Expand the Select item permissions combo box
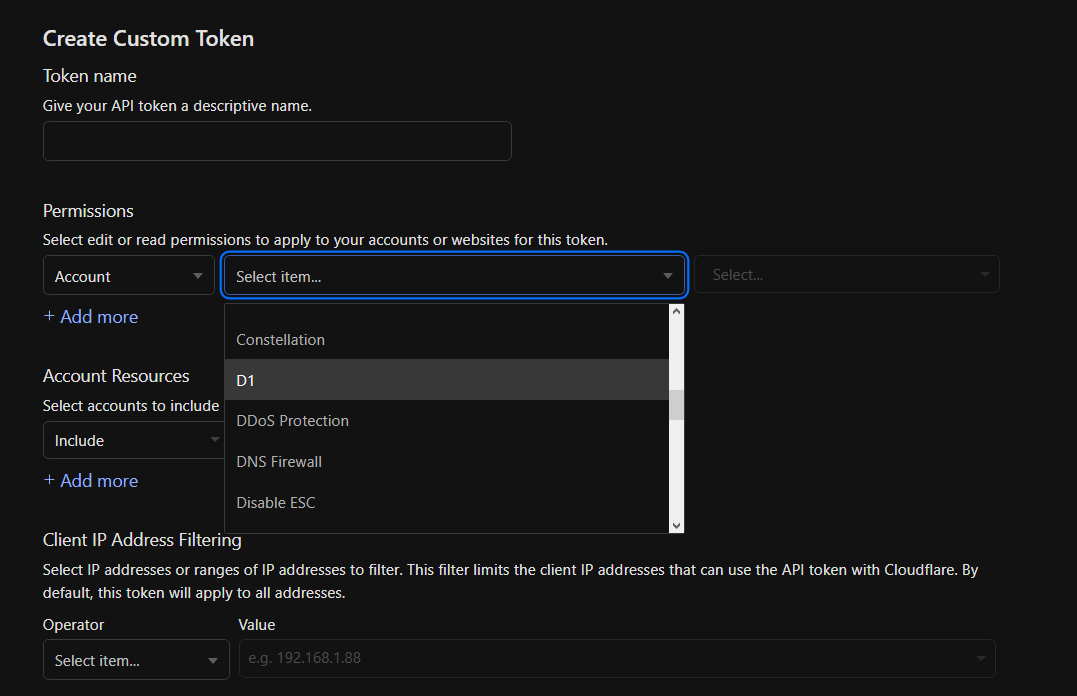The height and width of the screenshot is (696, 1077). coord(454,276)
